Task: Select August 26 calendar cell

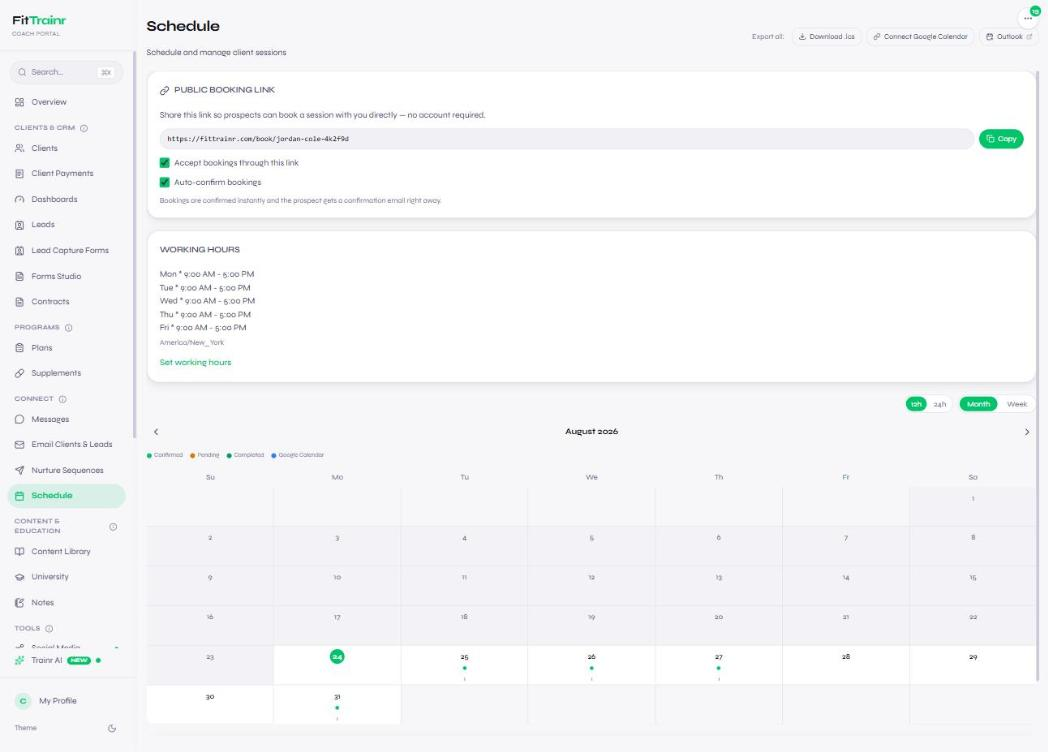Action: point(592,664)
